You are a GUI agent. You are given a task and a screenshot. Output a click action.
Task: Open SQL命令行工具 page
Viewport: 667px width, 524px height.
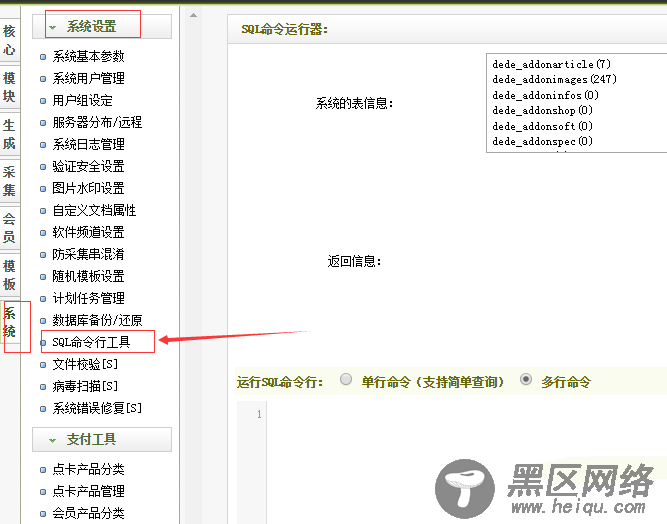coord(91,342)
